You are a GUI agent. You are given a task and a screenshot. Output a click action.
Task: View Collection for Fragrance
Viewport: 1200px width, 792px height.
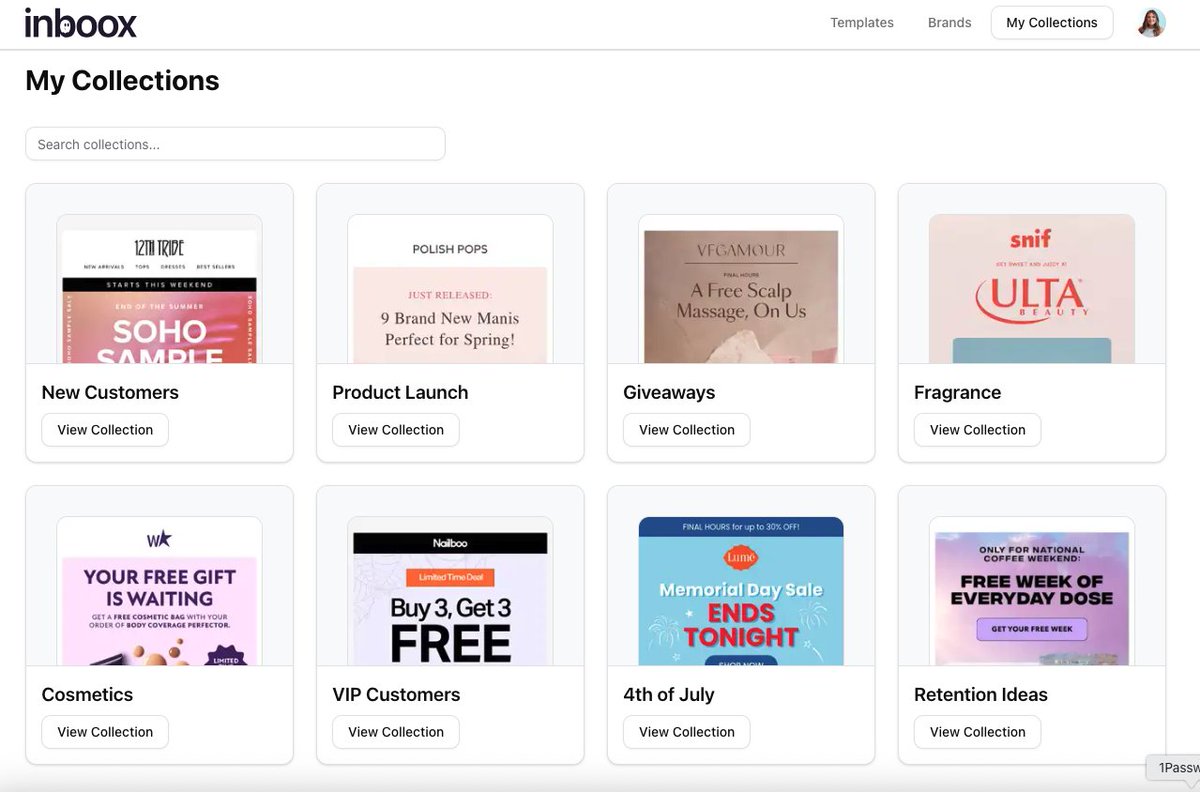point(978,430)
